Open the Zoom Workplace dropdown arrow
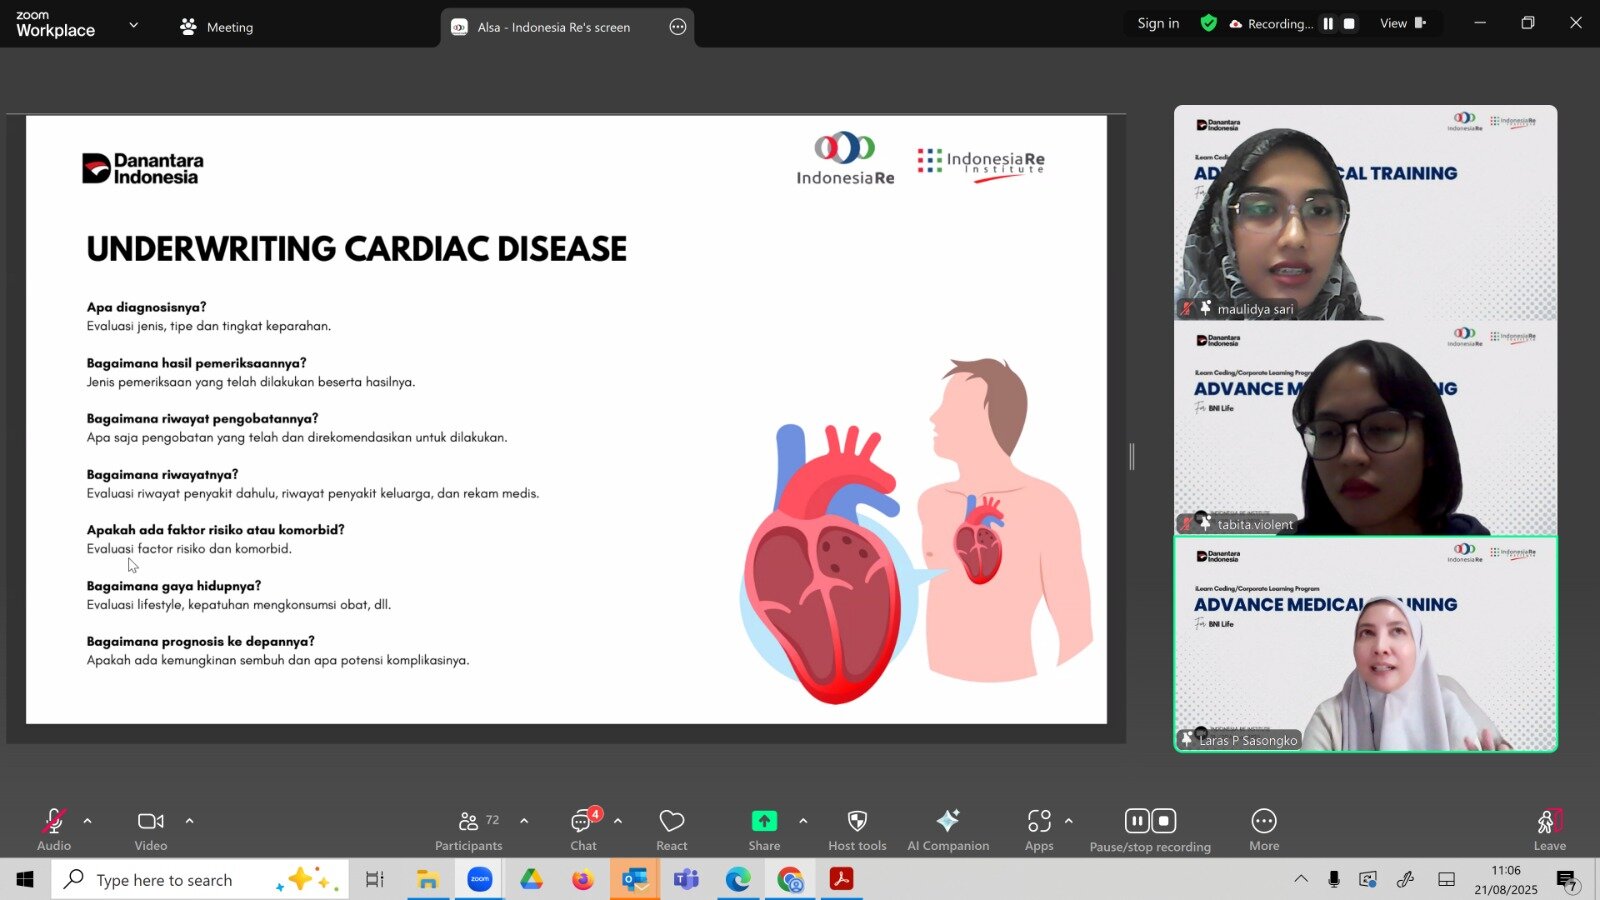Screen dimensions: 1600x900 (134, 25)
